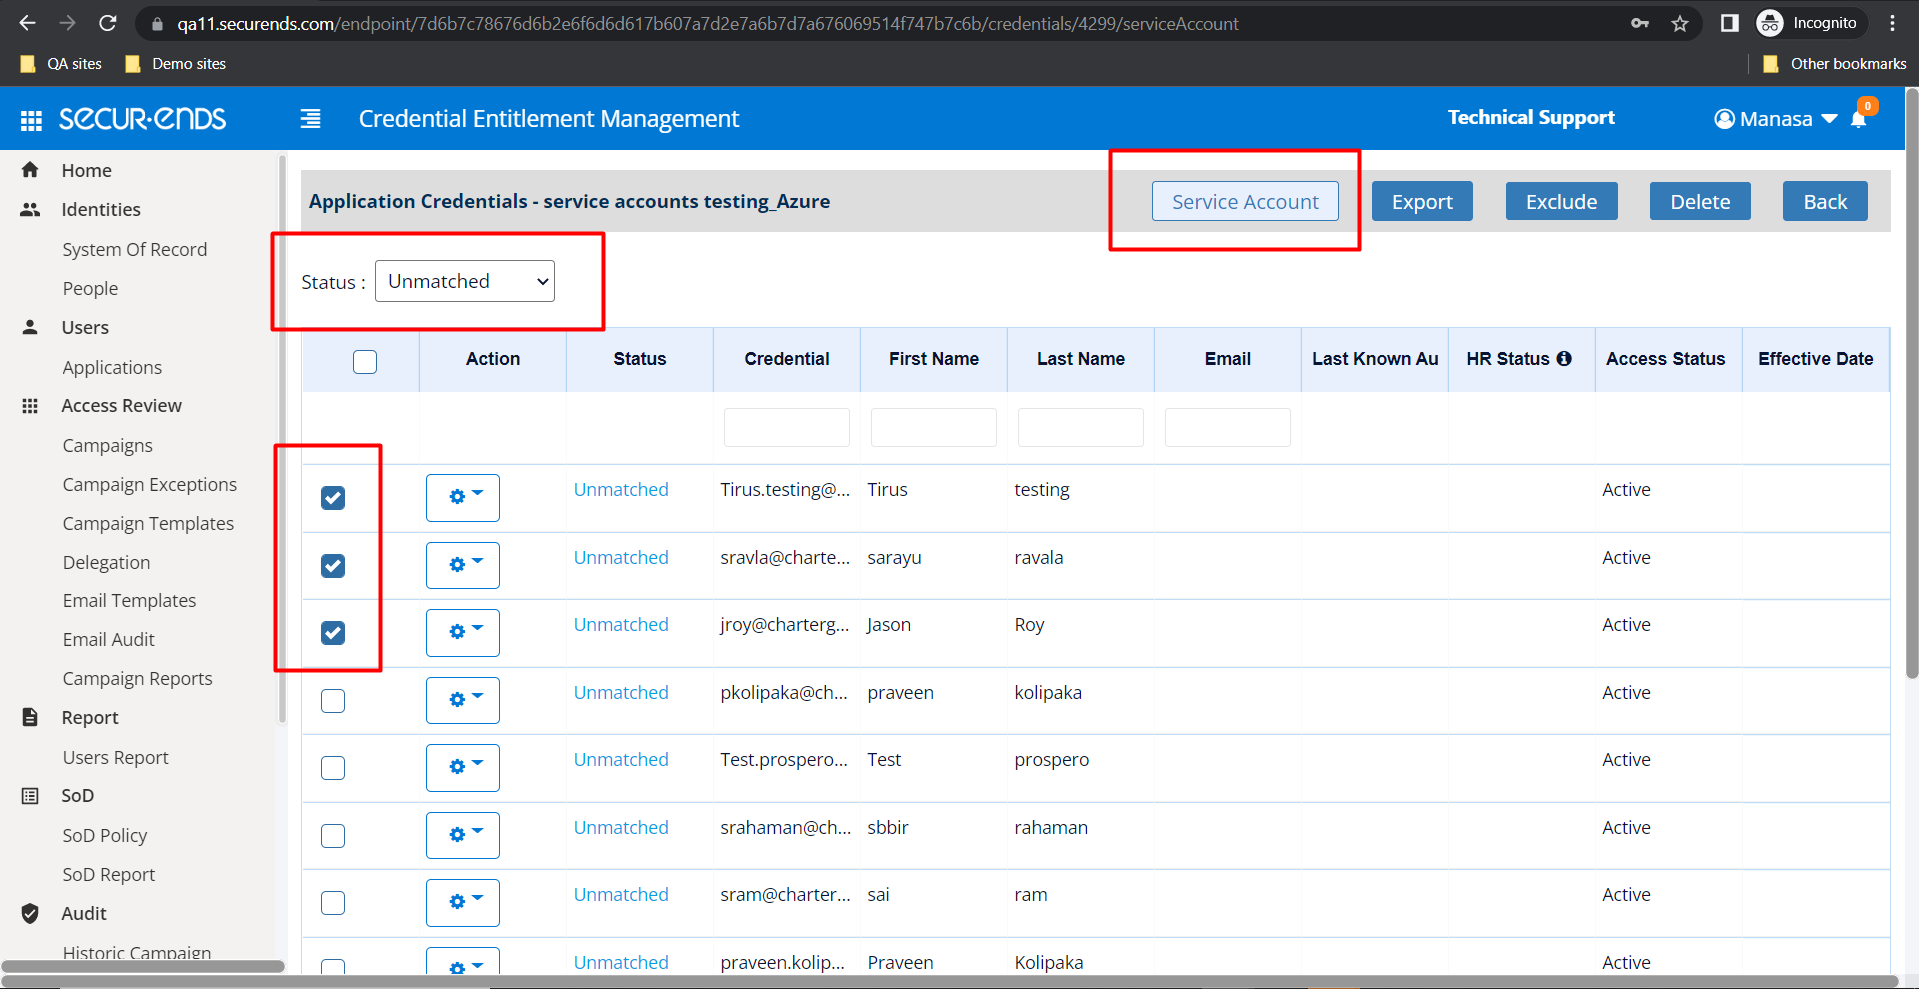Toggle the select-all checkbox in table header
Screen dimensions: 1919x989
(364, 361)
